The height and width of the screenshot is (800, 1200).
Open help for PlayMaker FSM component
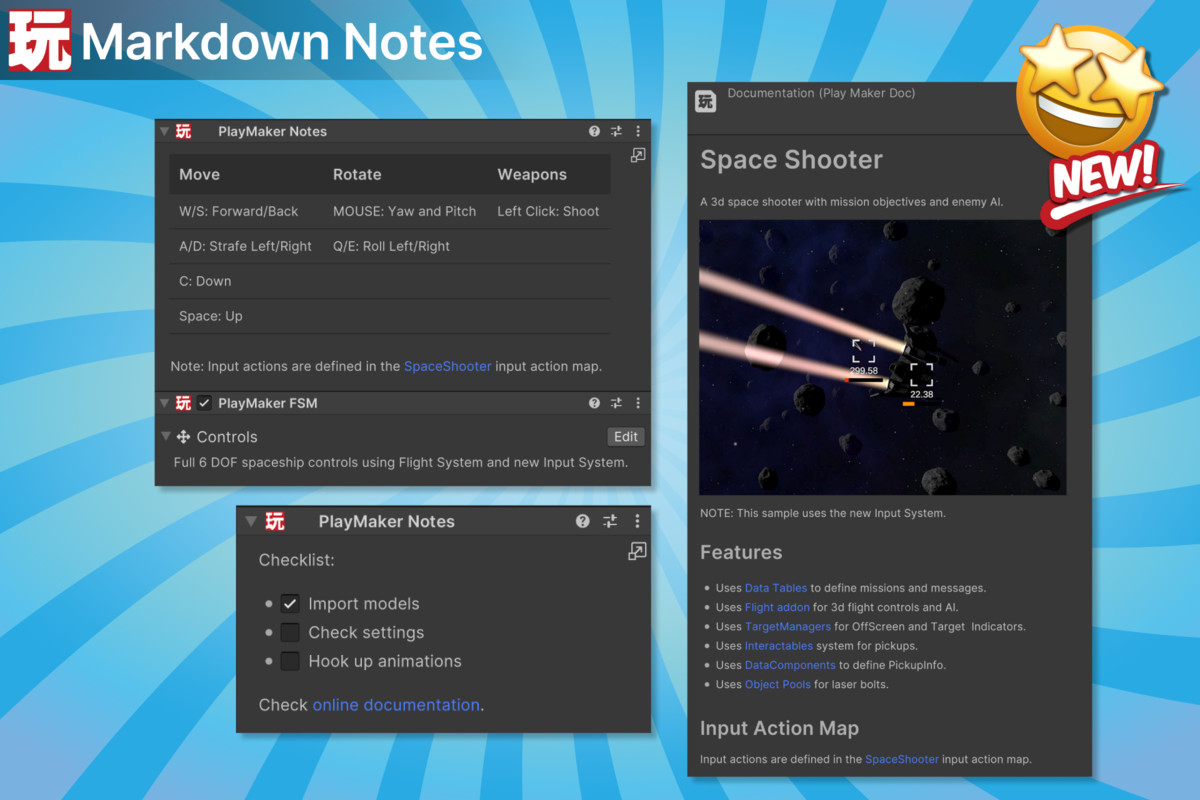point(594,403)
